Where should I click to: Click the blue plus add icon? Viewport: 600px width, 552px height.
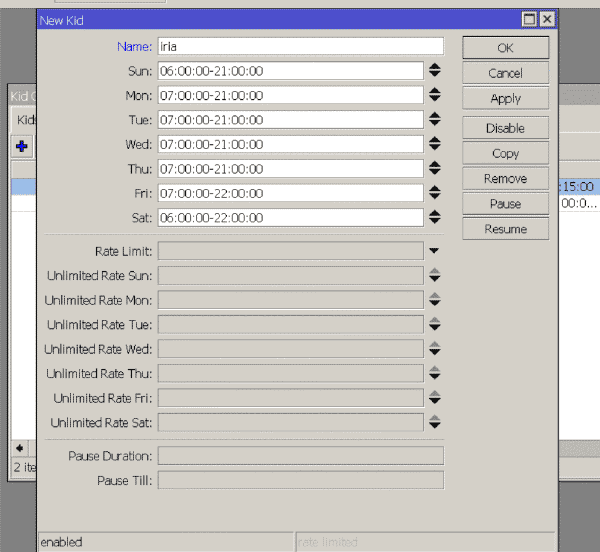tap(21, 146)
